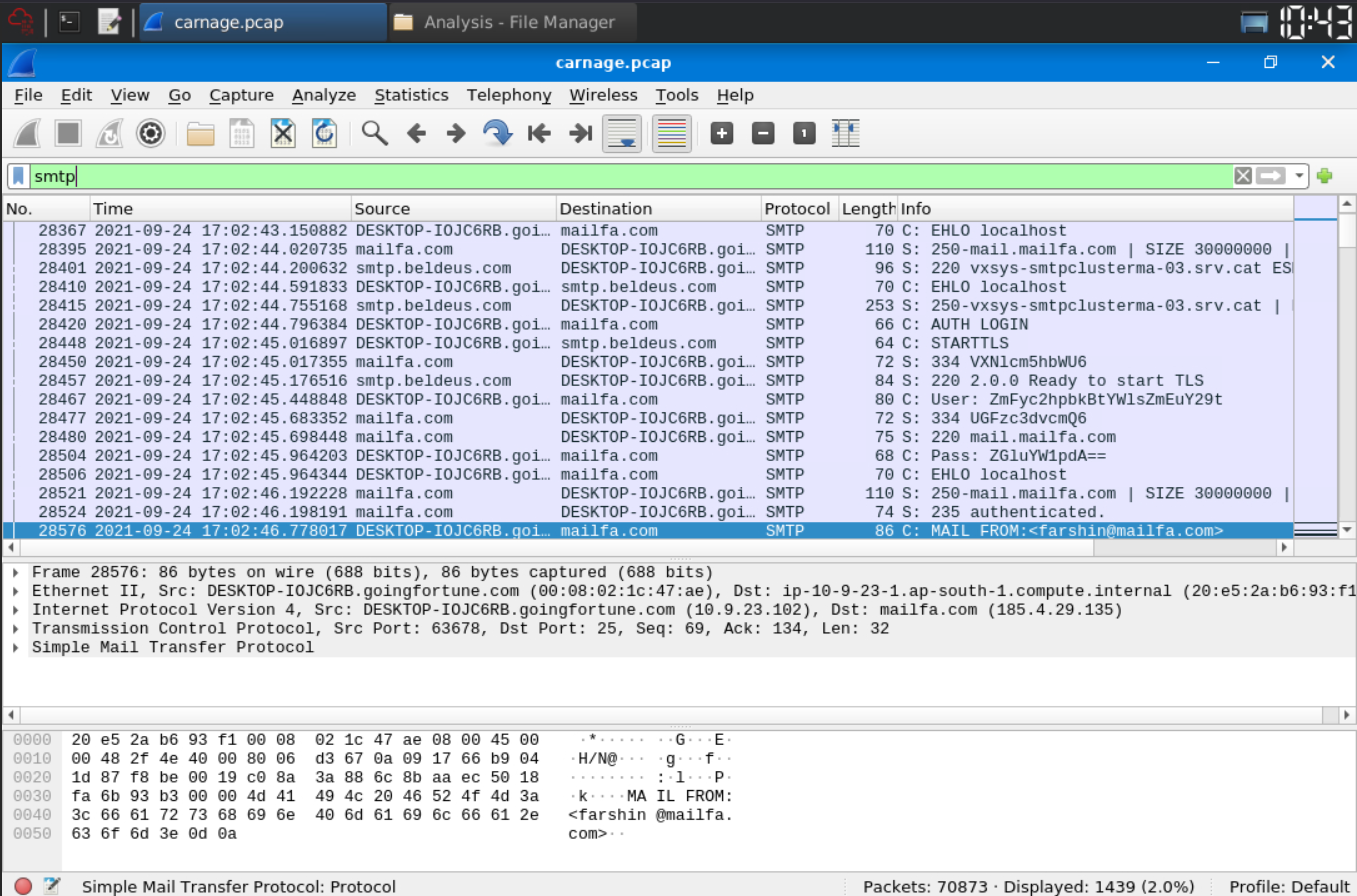This screenshot has height=896, width=1357.
Task: Go back in packet history
Action: click(x=416, y=133)
